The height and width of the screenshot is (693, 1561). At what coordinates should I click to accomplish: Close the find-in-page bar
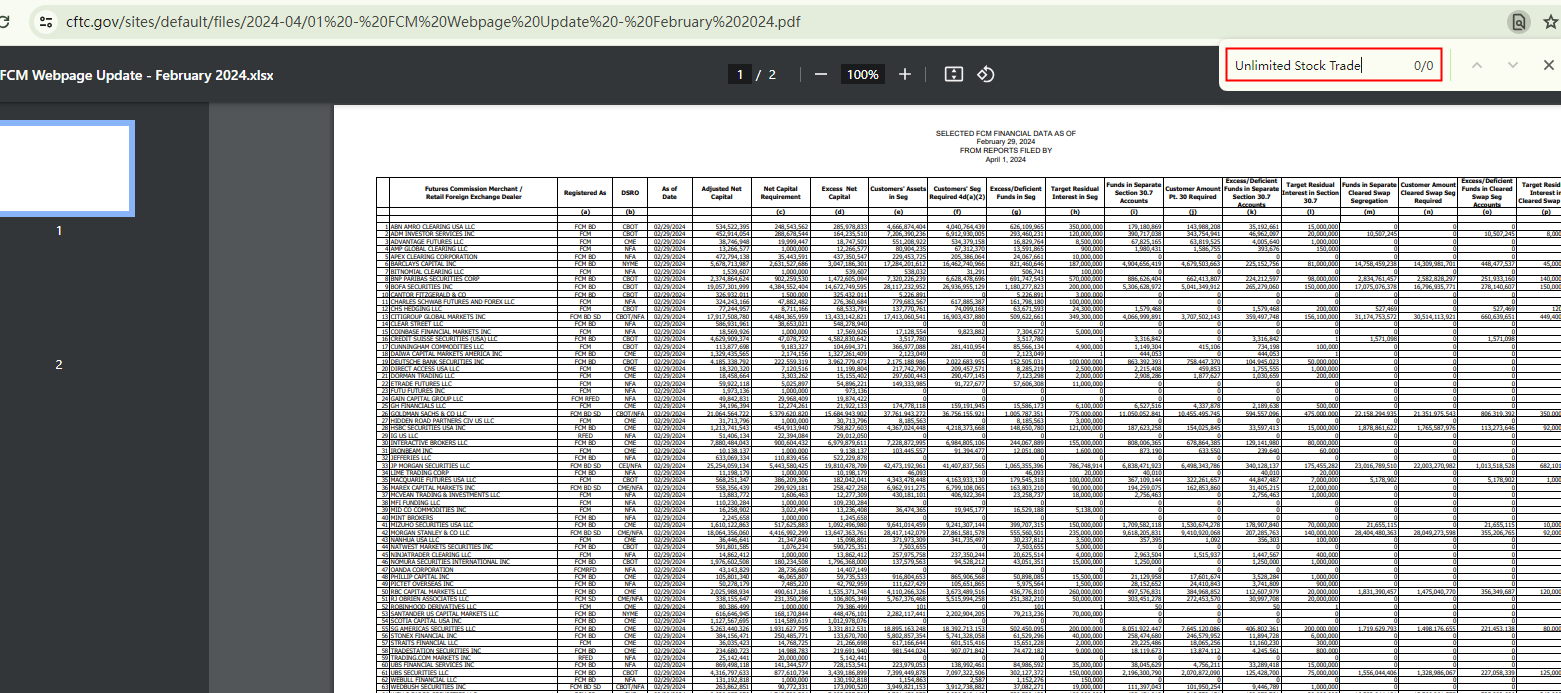(1548, 66)
